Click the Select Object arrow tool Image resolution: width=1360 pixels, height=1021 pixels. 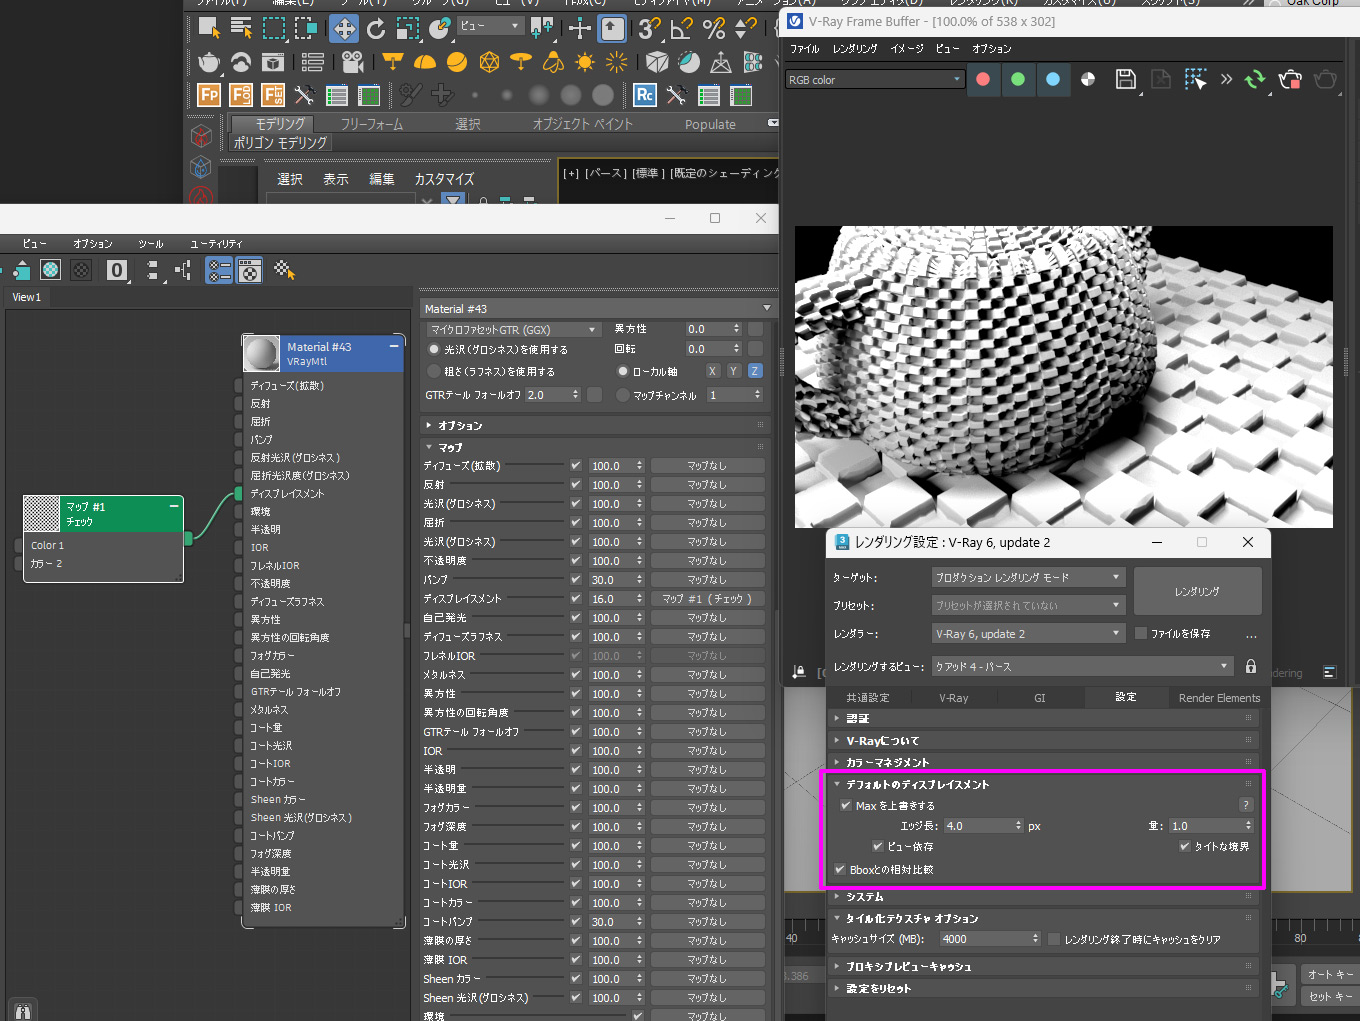click(x=209, y=28)
